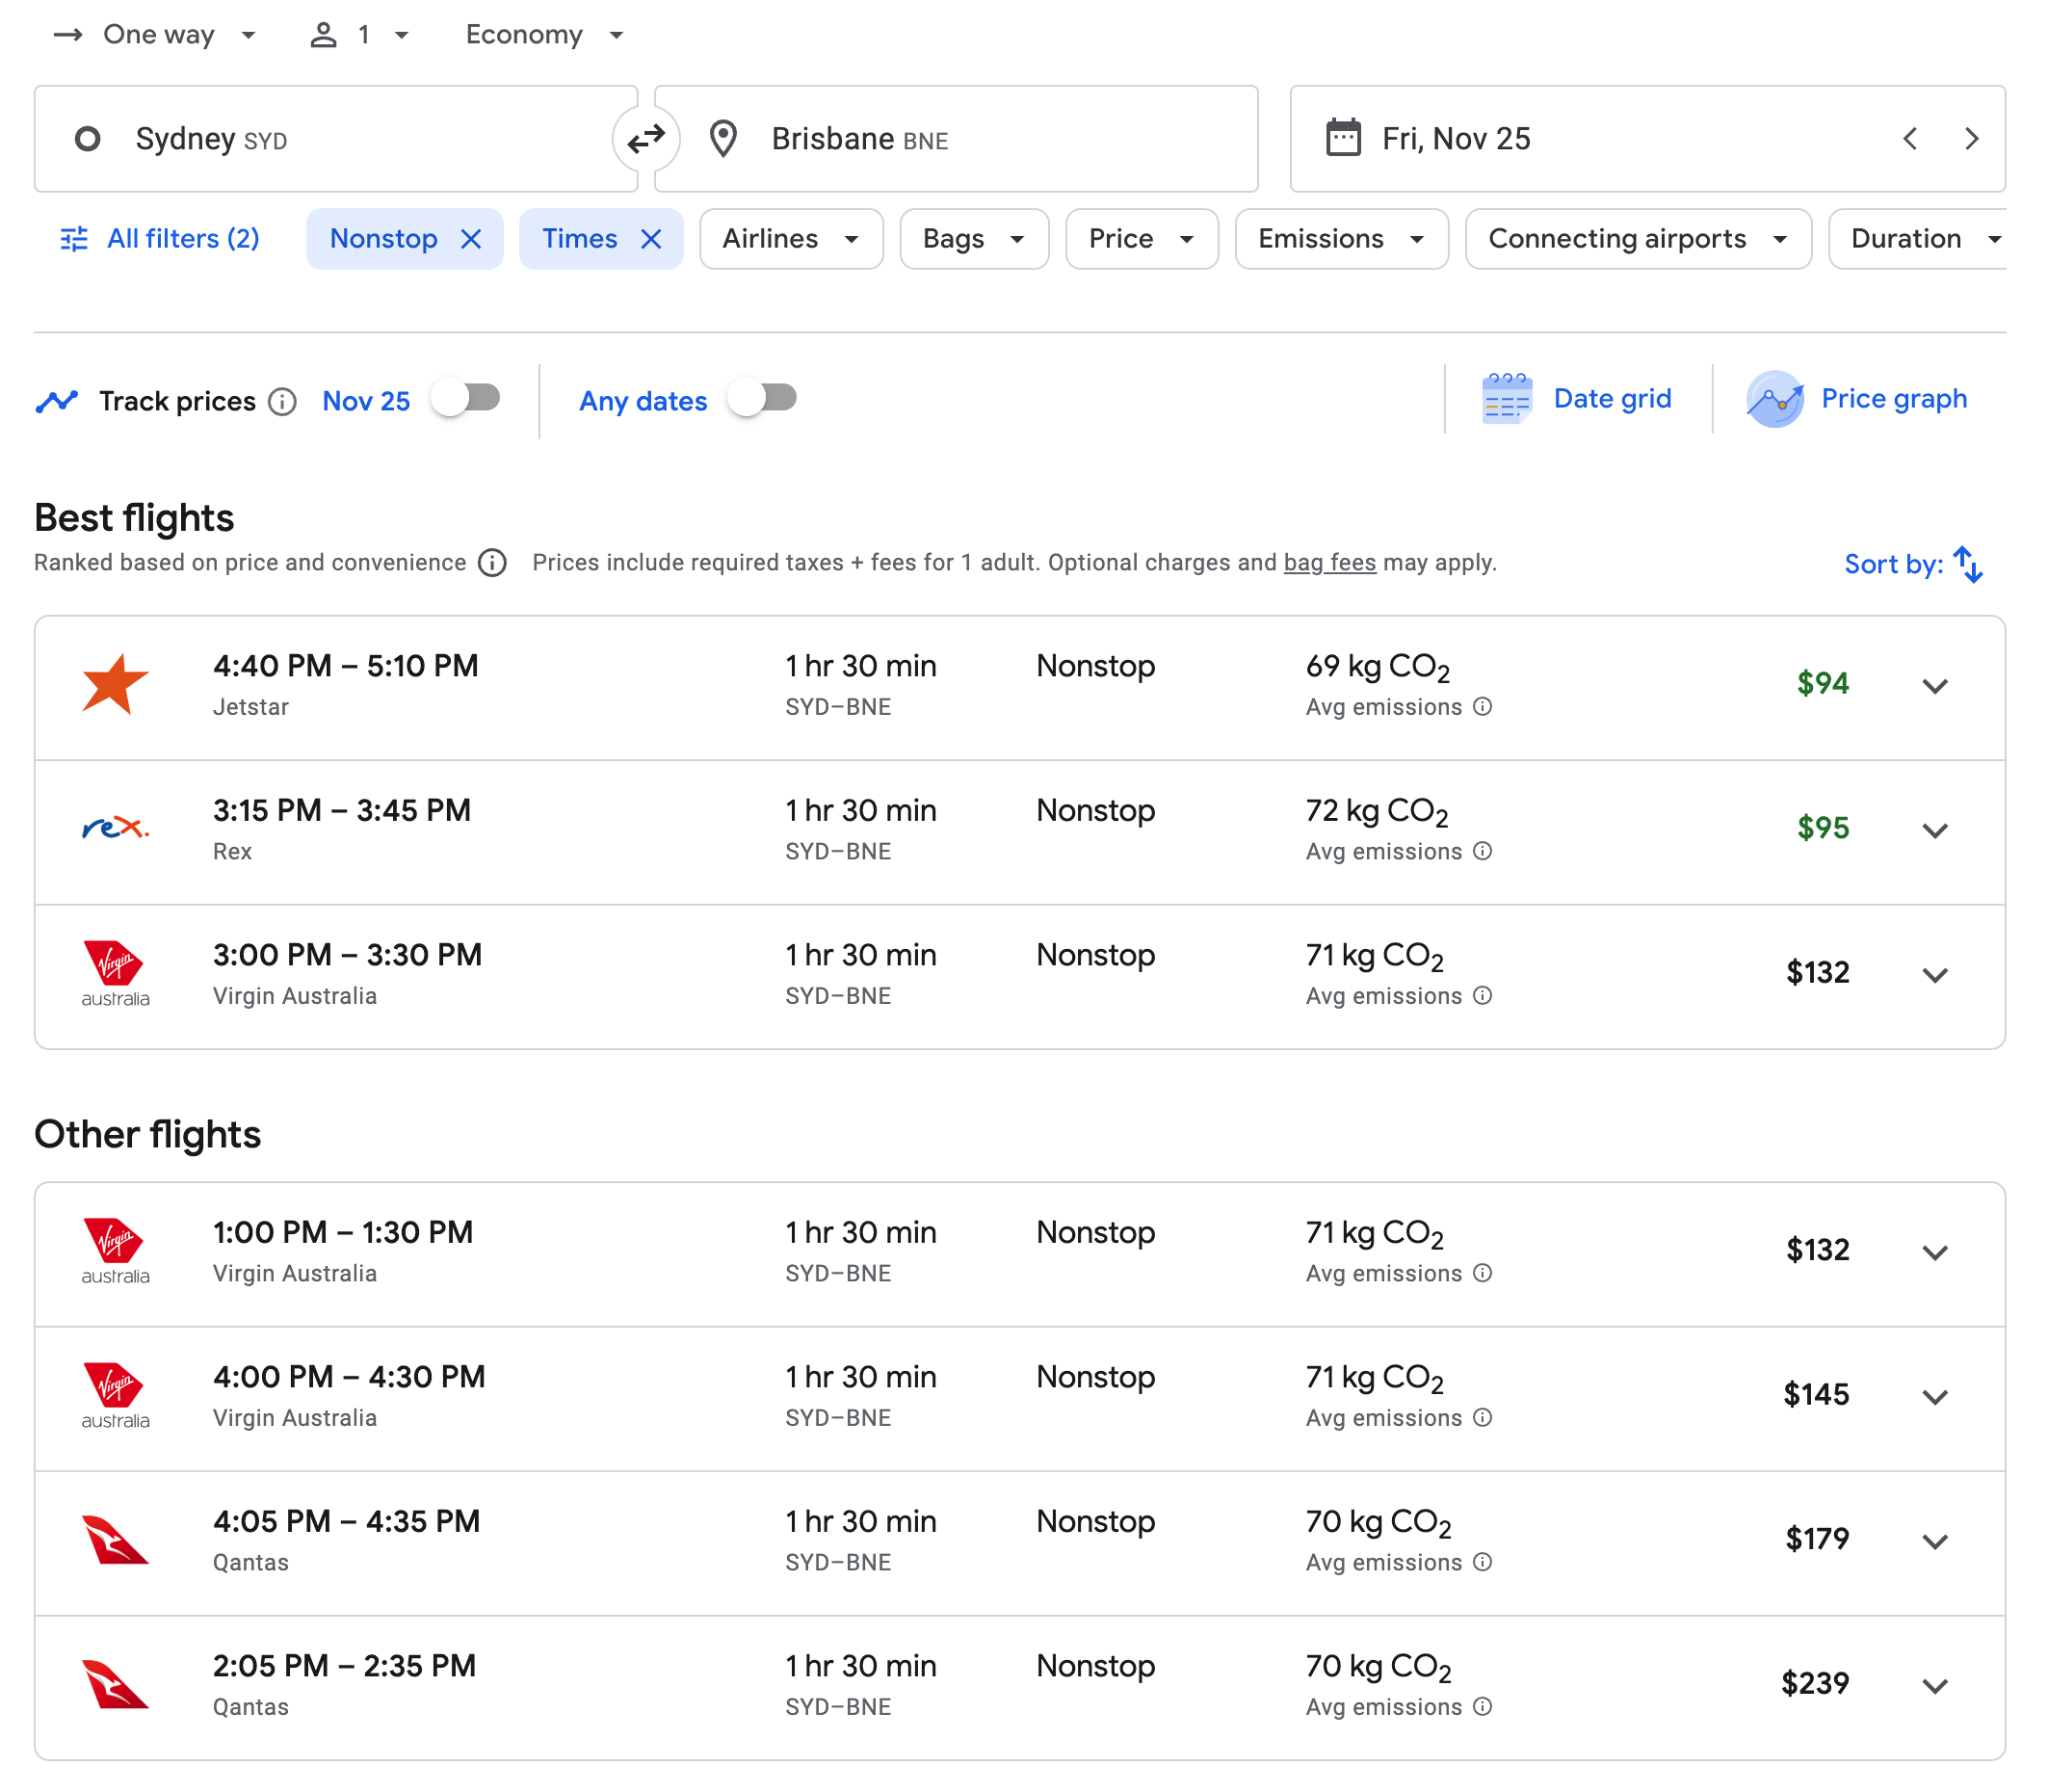This screenshot has height=1792, width=2048.
Task: Expand the Jetstar $94 flight details
Action: coord(1935,686)
